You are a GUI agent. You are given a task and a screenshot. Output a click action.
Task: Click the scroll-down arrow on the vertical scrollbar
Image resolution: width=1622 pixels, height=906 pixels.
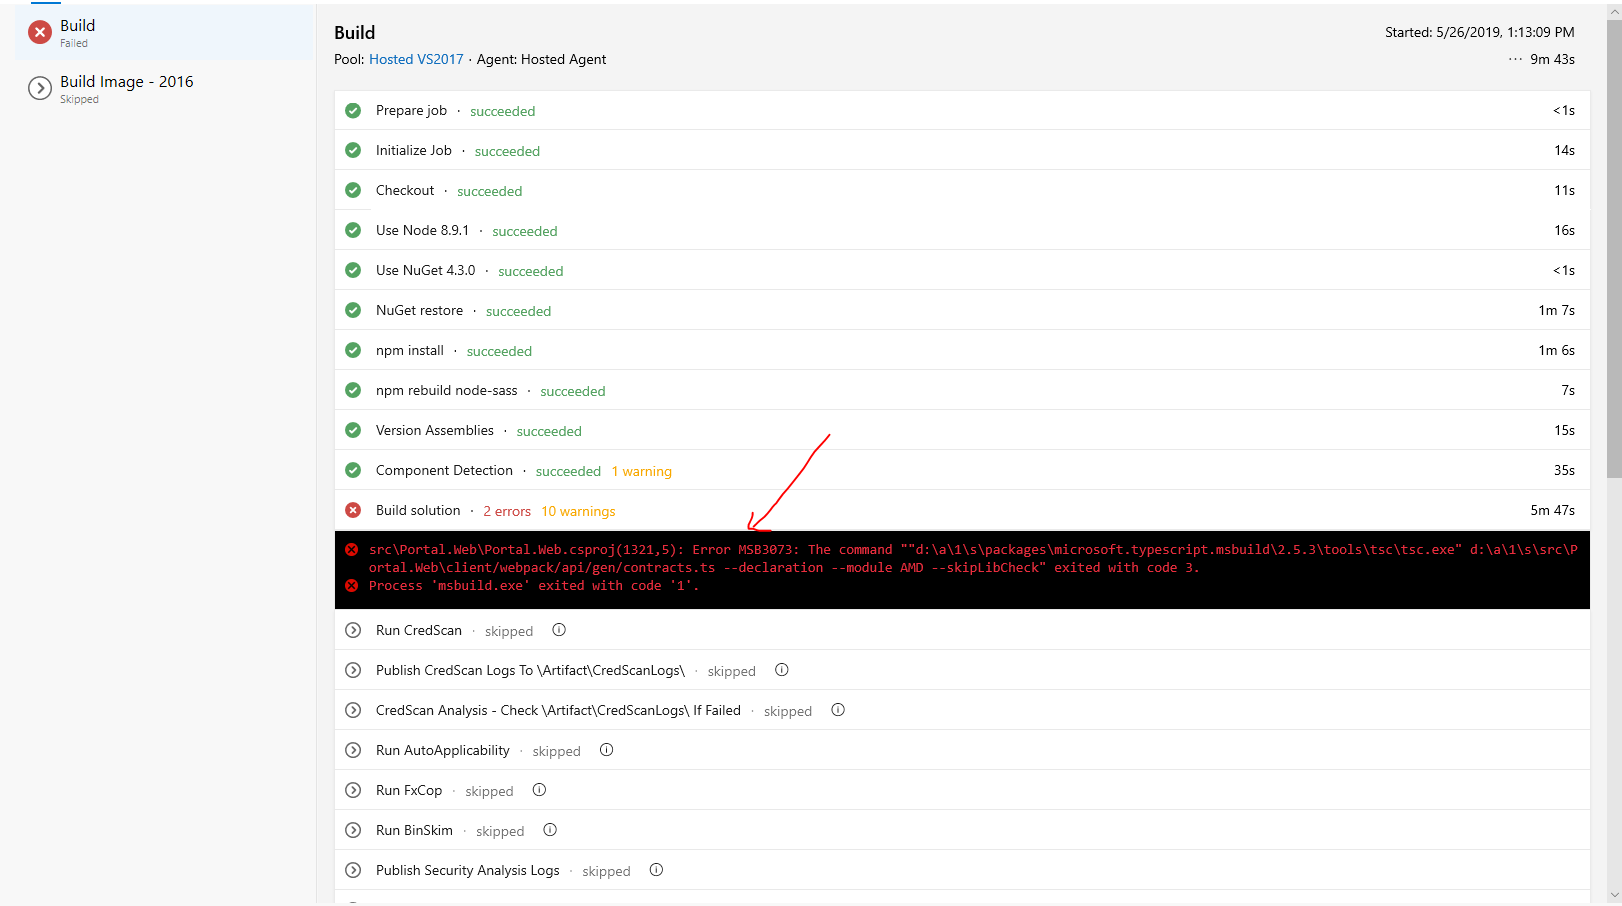point(1614,895)
